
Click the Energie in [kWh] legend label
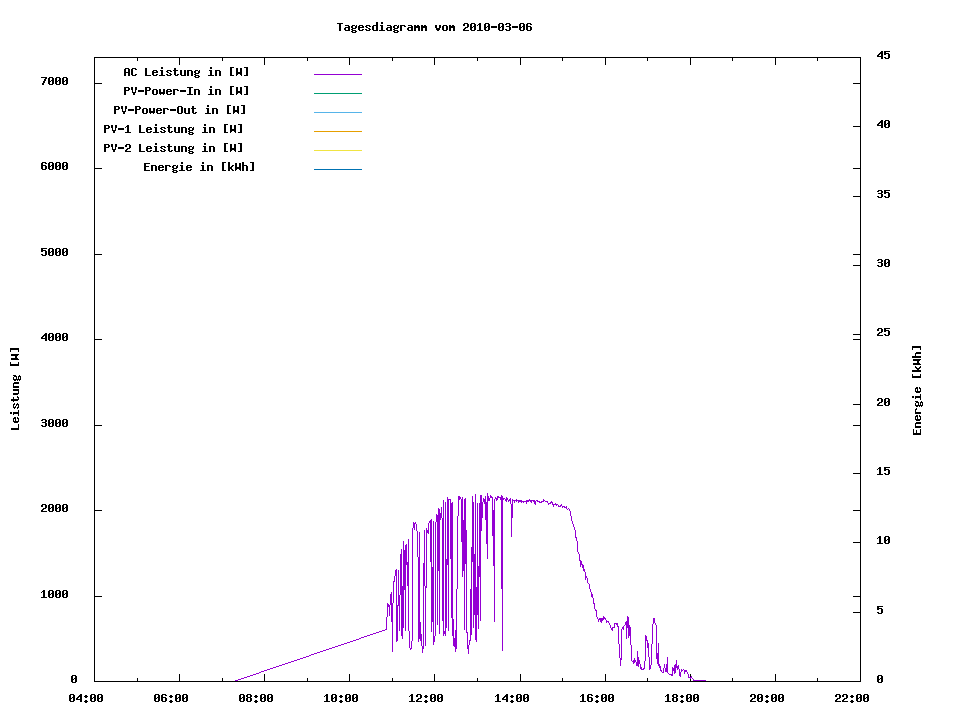pos(199,167)
